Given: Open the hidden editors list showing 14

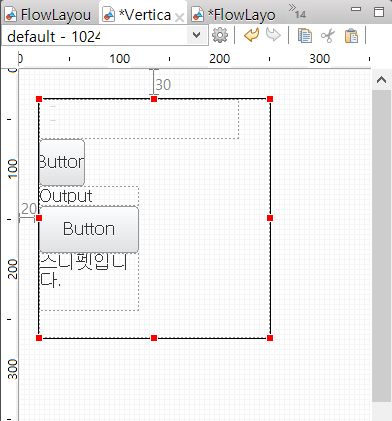Looking at the screenshot, I should (297, 11).
